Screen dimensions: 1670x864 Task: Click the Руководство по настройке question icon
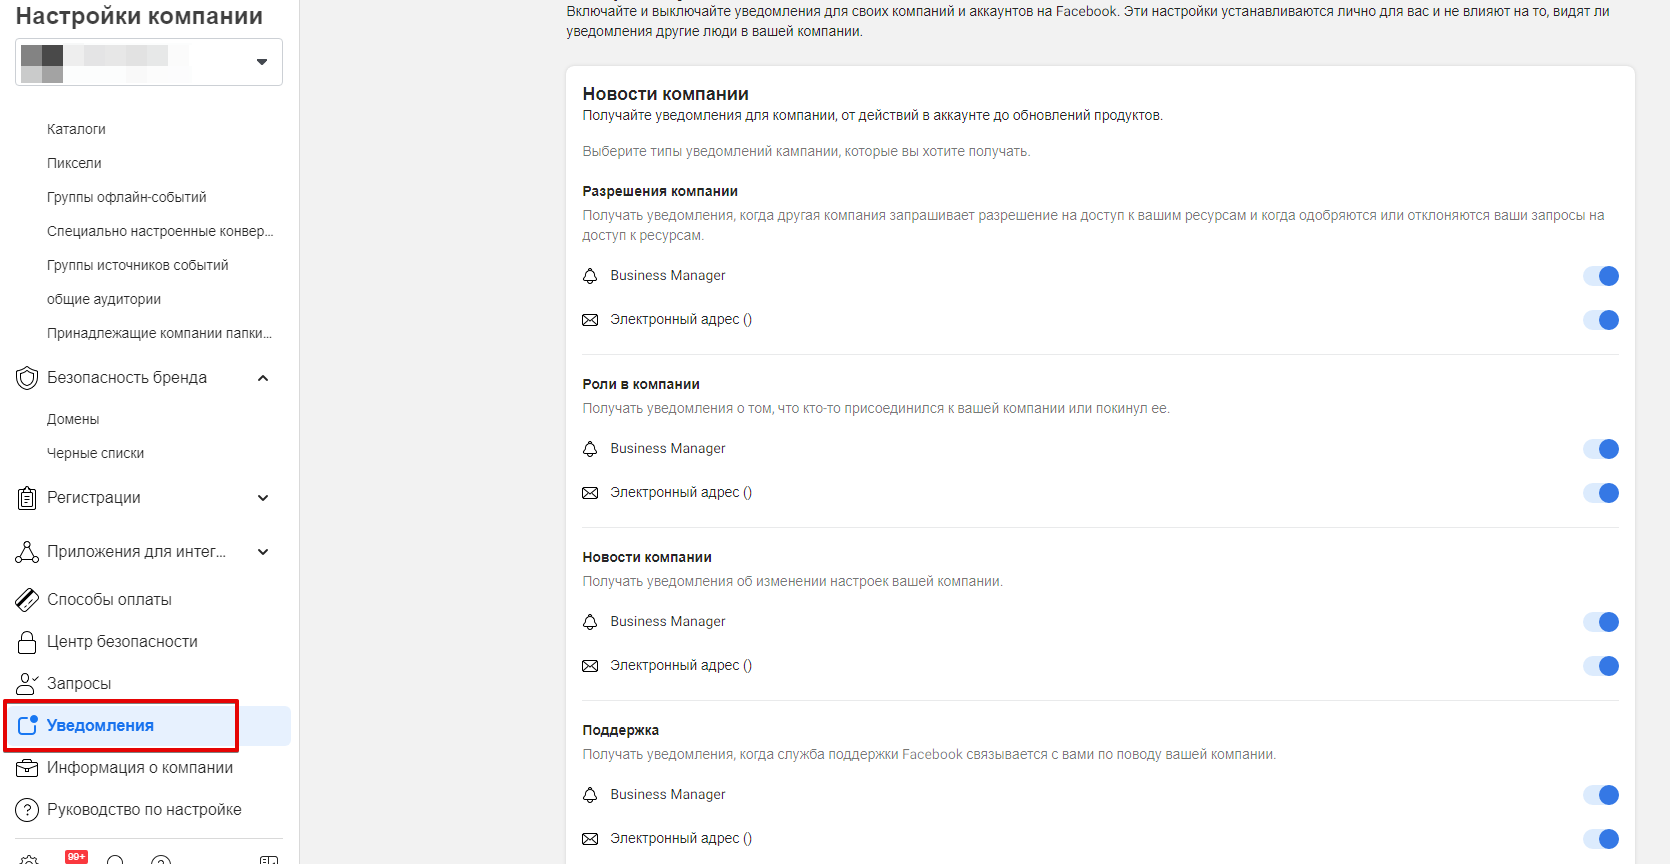27,810
